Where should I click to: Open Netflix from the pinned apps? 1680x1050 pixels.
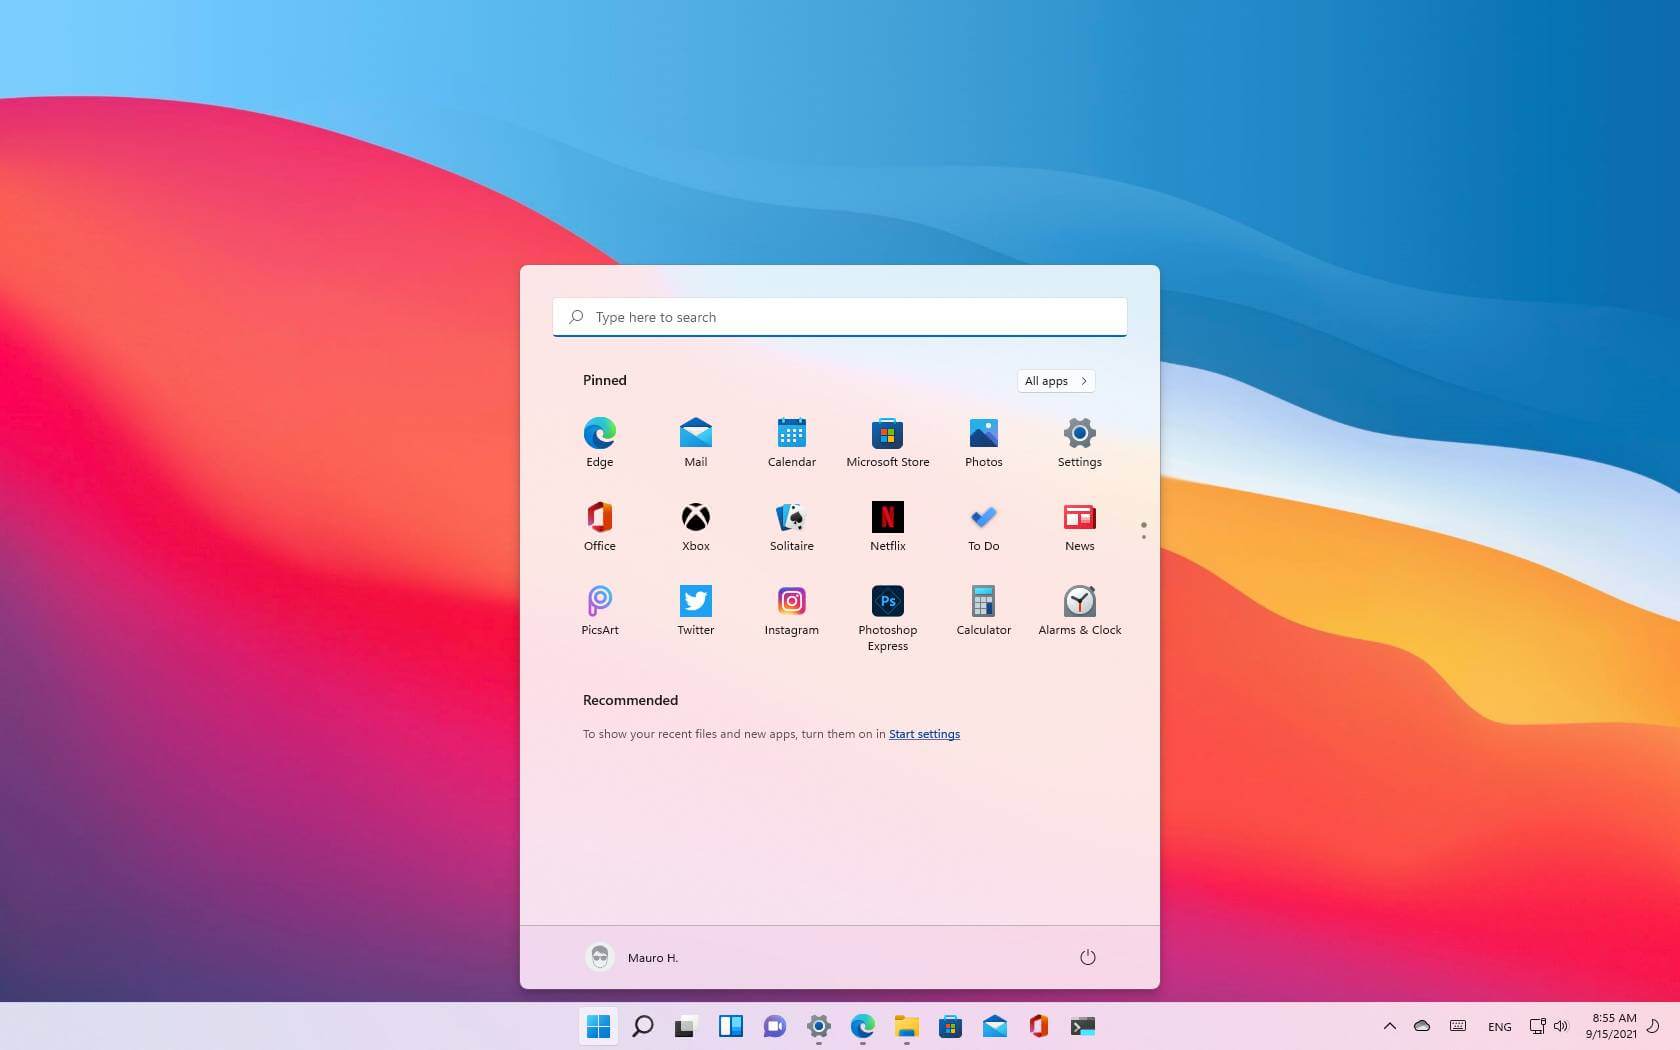(887, 518)
